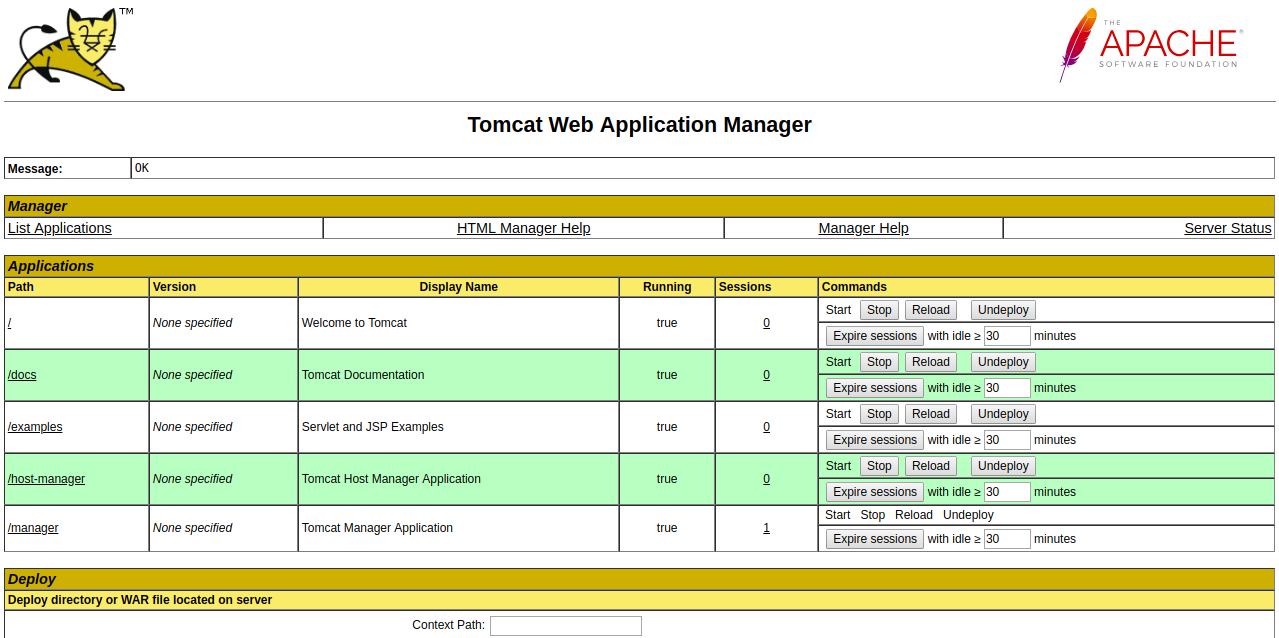Open the Manager Help link
The width and height of the screenshot is (1279, 638).
tap(863, 228)
